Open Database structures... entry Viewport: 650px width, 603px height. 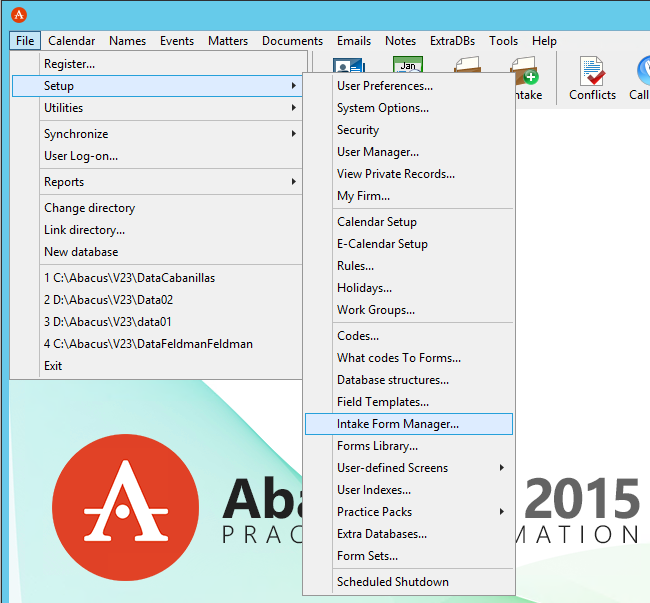tap(409, 380)
